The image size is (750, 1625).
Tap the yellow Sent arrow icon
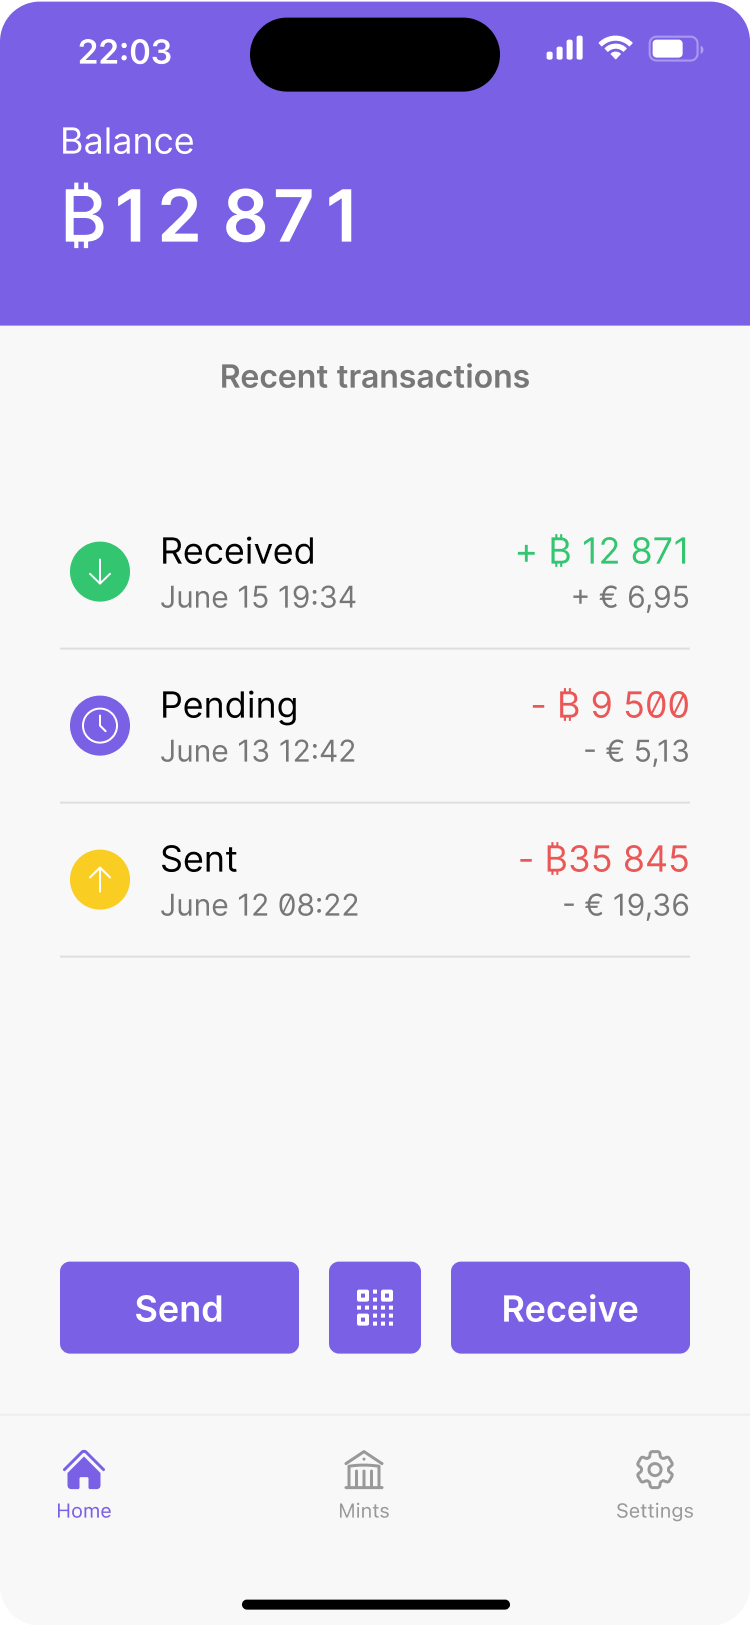pos(100,880)
